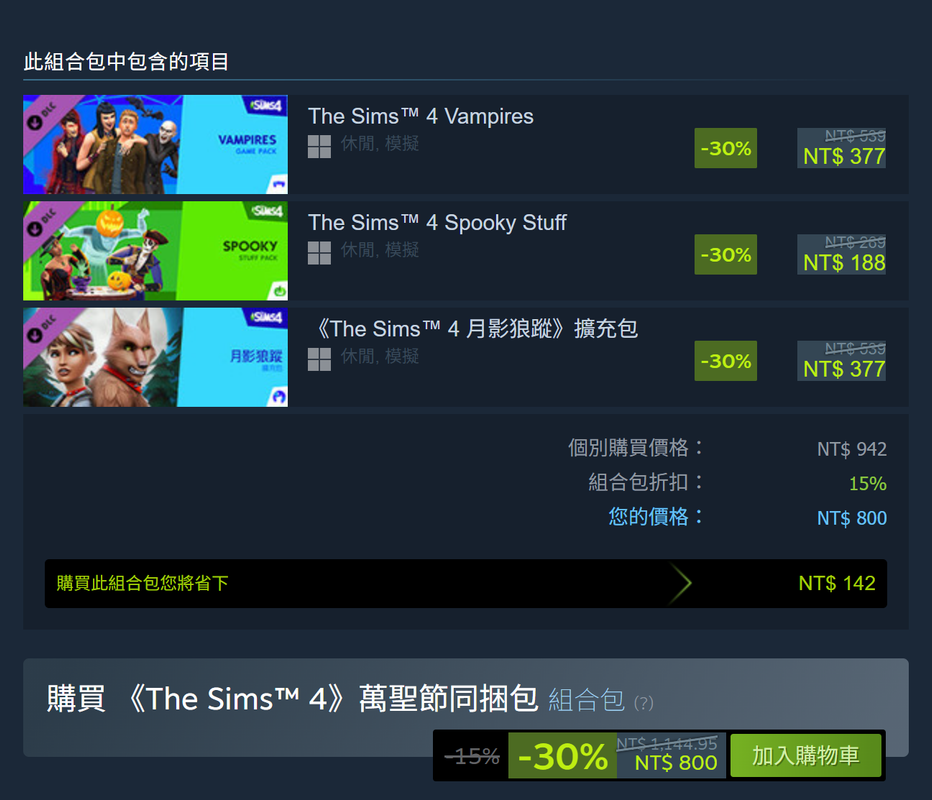Click the NT$ 188 price for Spooky Stuff
The height and width of the screenshot is (800, 932).
click(x=844, y=263)
